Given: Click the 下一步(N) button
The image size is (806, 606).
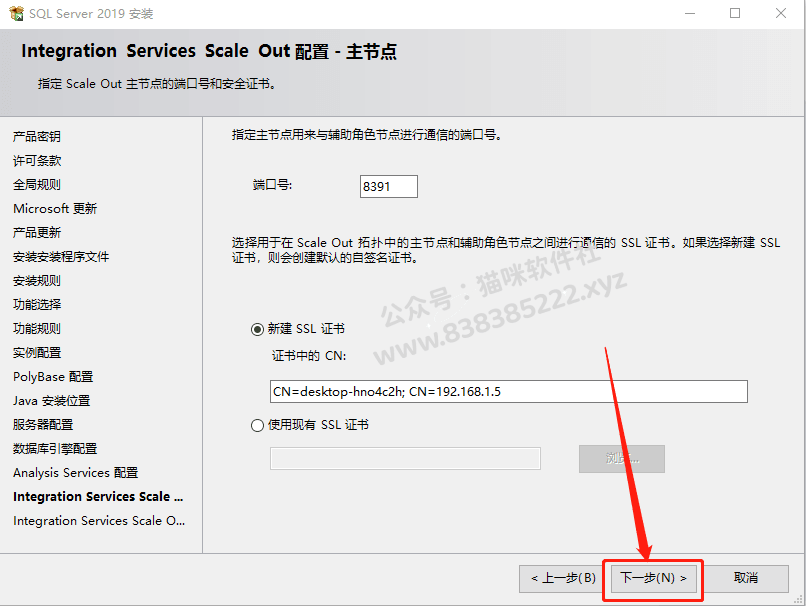Looking at the screenshot, I should pos(653,578).
